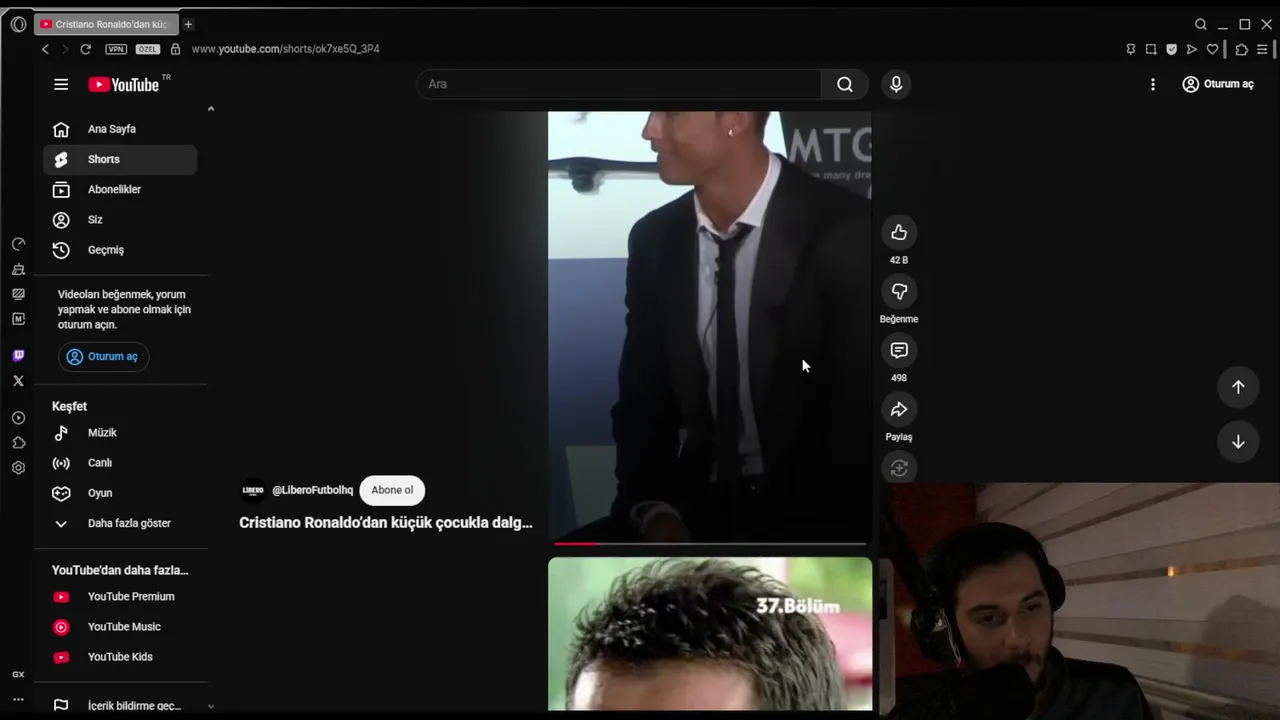Open the paper-plane send icon in toolbar
The width and height of the screenshot is (1280, 720).
(1192, 49)
